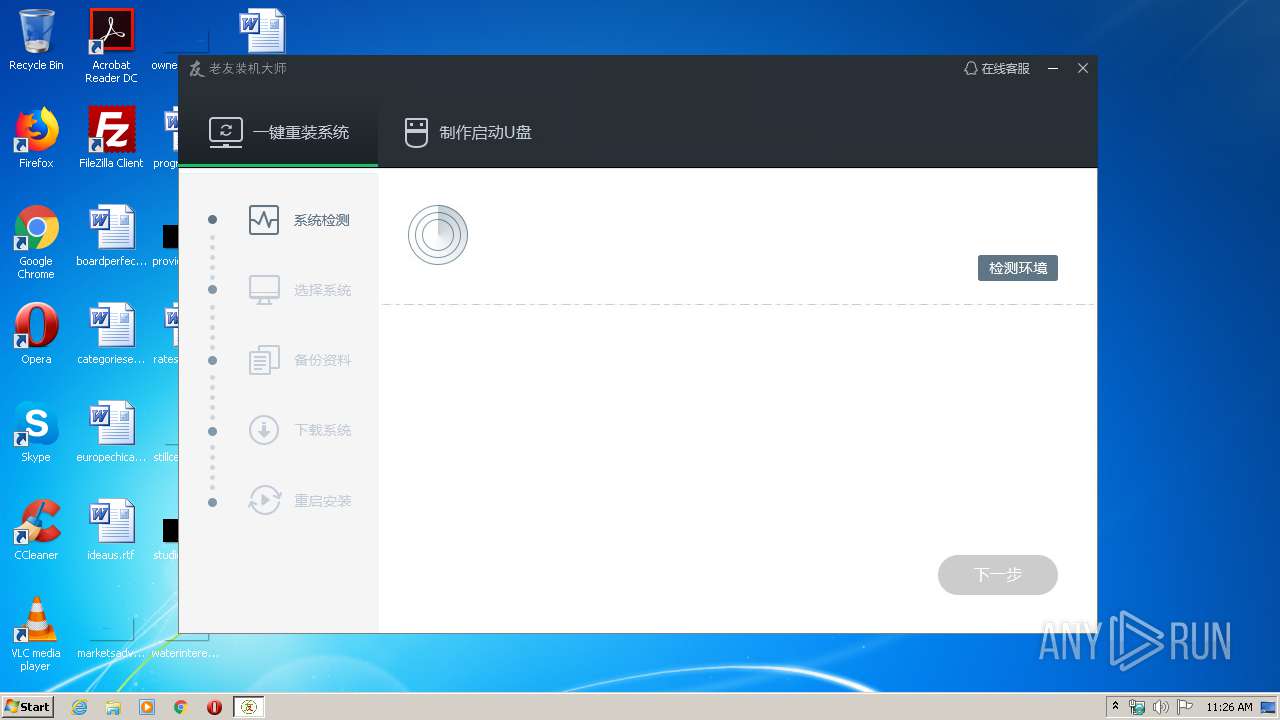Open the Word document at top of desktop
Image resolution: width=1280 pixels, height=720 pixels.
262,30
